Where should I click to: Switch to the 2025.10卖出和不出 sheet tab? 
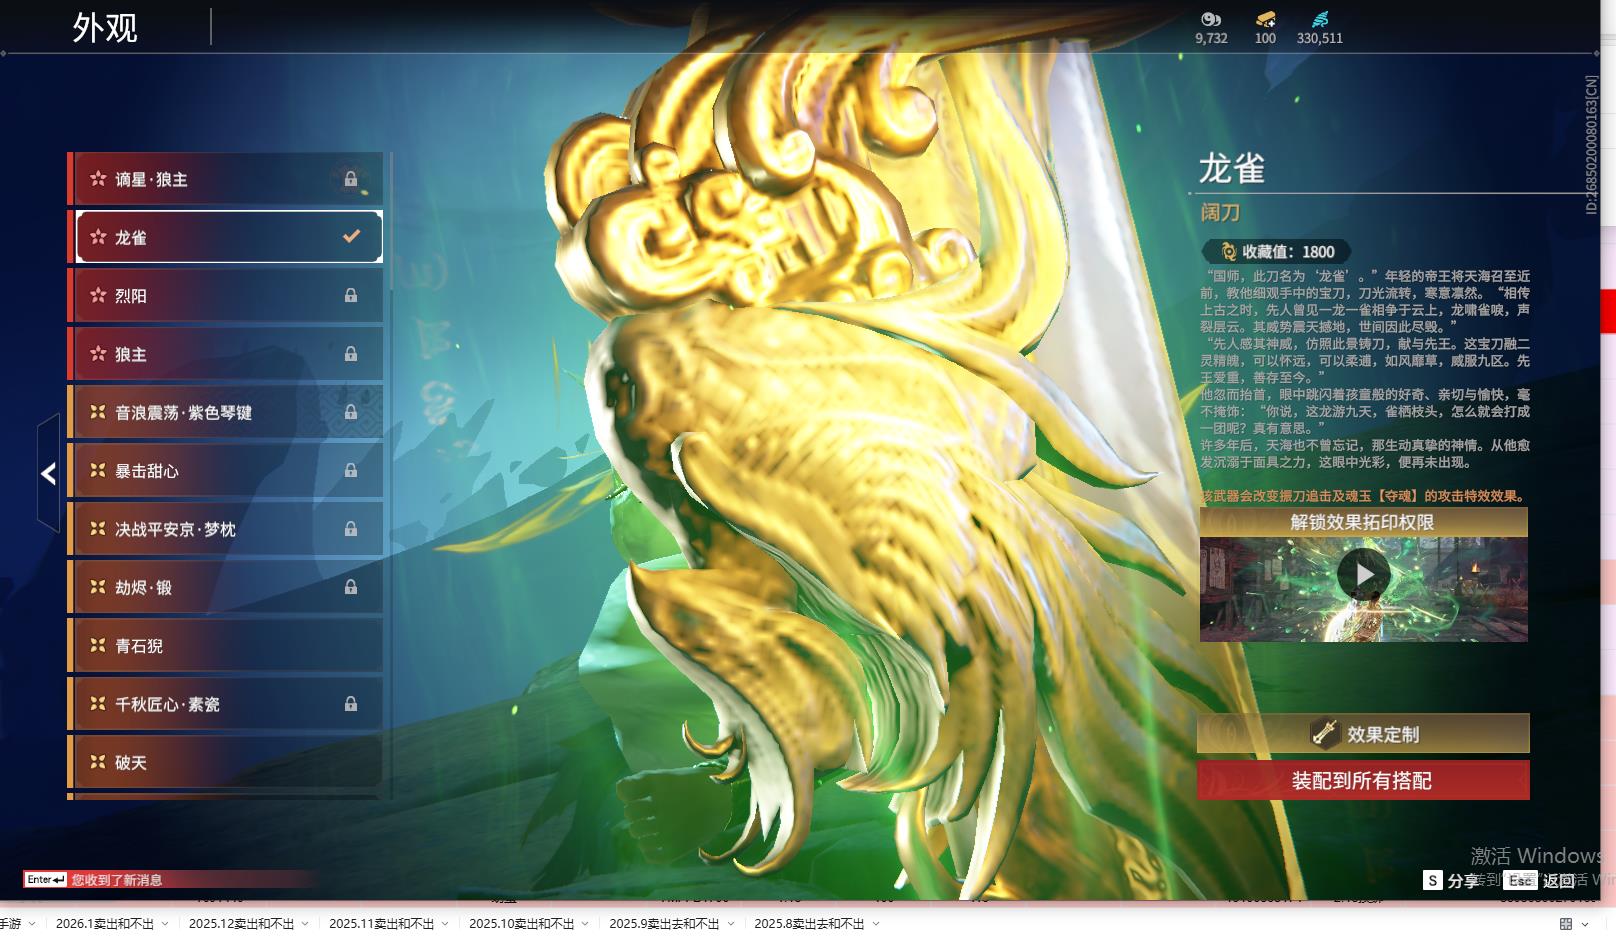point(521,924)
